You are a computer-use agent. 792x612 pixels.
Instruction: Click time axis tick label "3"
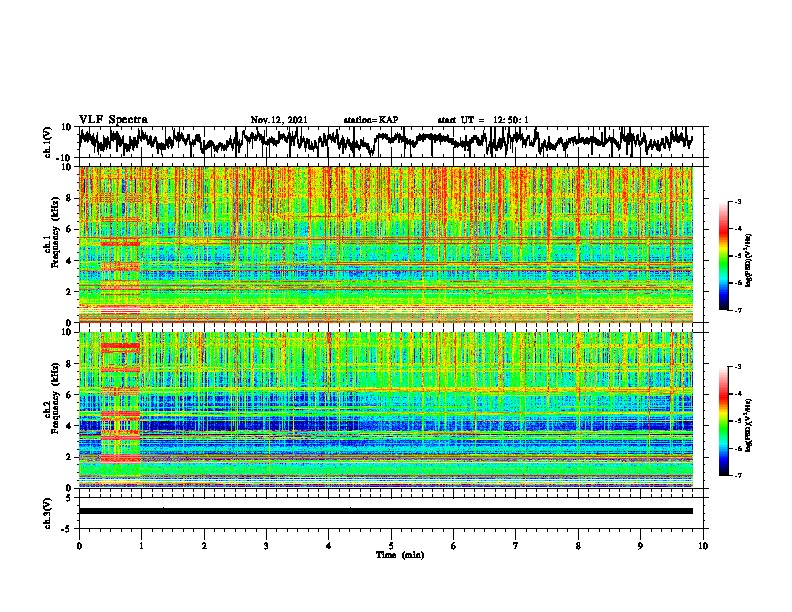point(266,546)
